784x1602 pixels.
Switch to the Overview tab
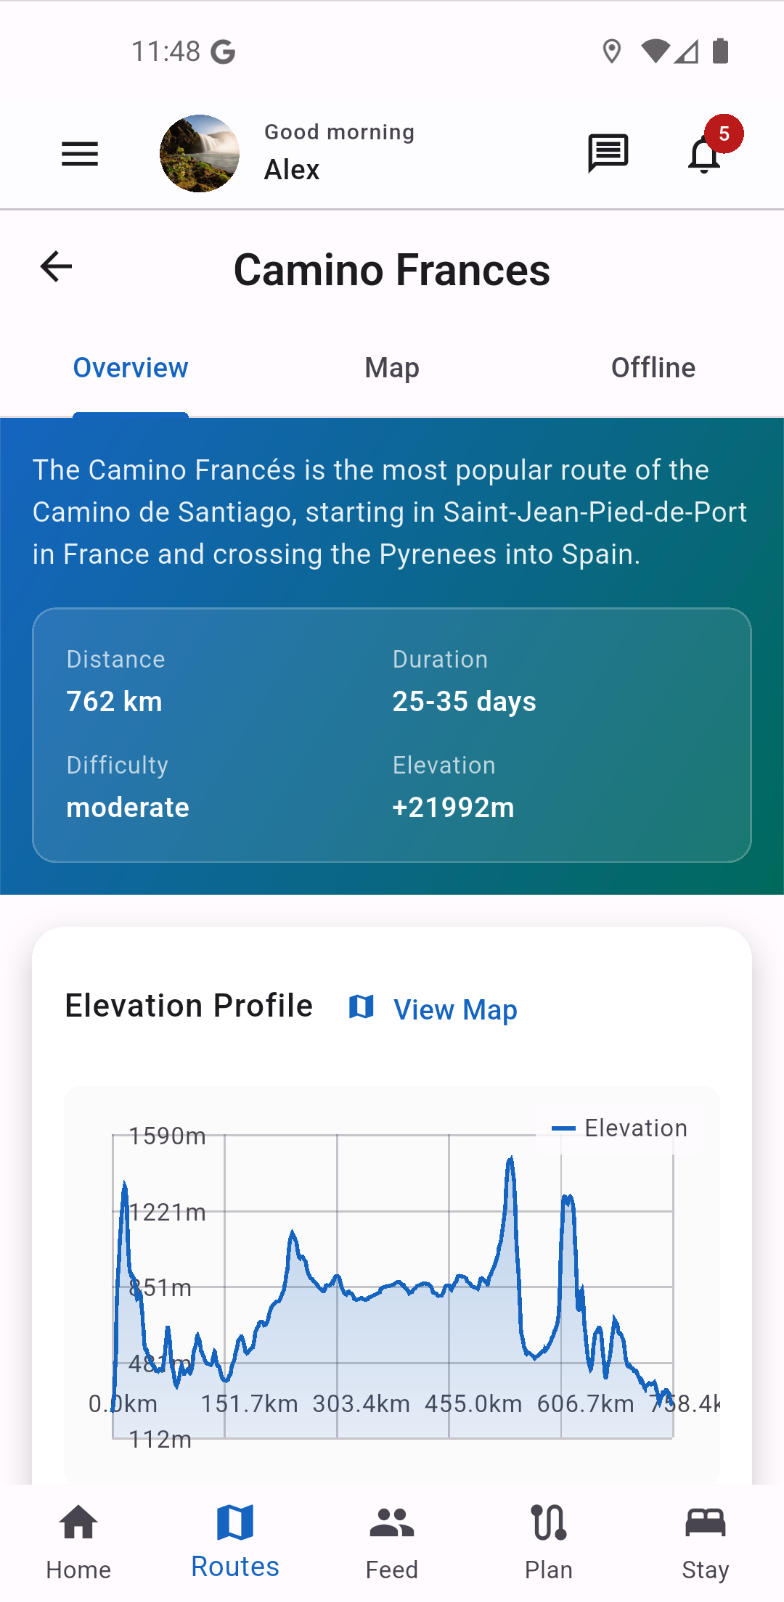pyautogui.click(x=130, y=368)
